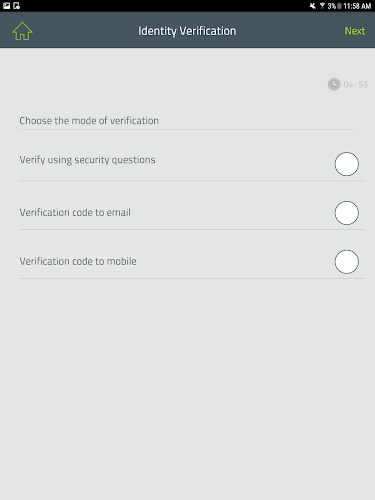
Task: Select the verification code to email radio
Action: click(x=347, y=213)
